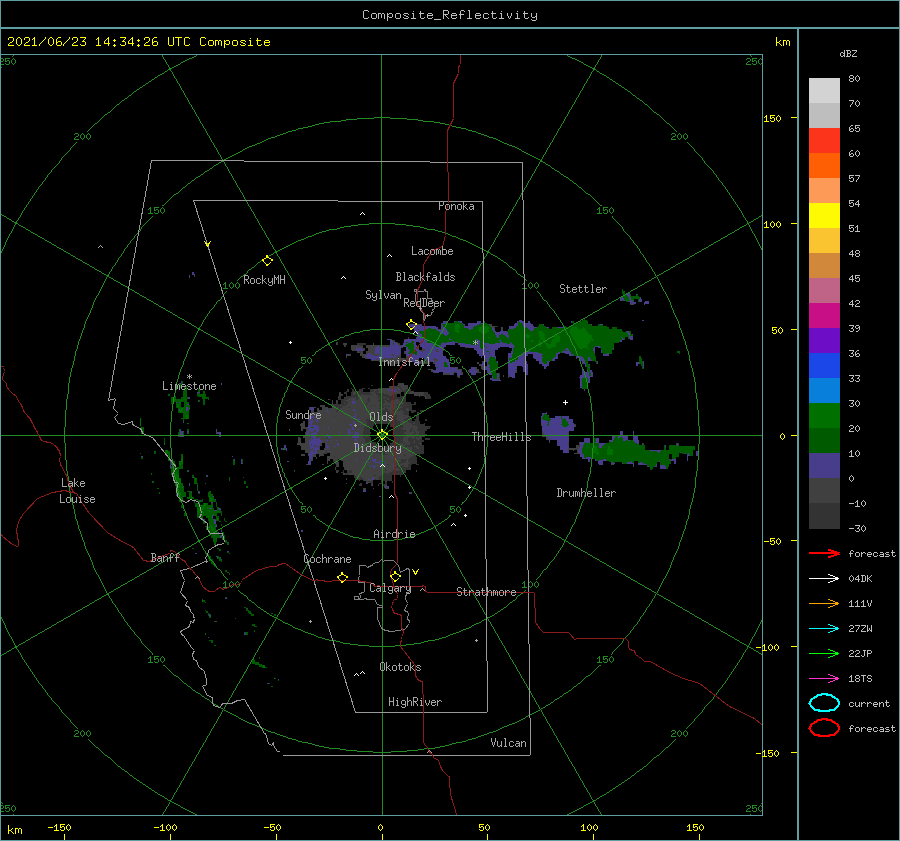The image size is (900, 841).
Task: Click the Strathmore label
Action: click(486, 592)
